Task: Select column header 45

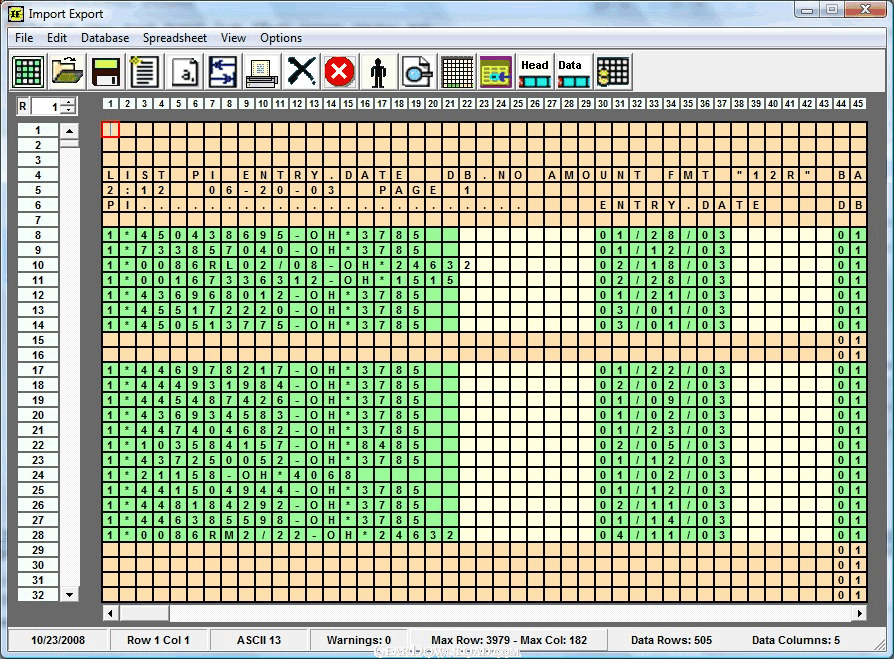Action: tap(858, 104)
